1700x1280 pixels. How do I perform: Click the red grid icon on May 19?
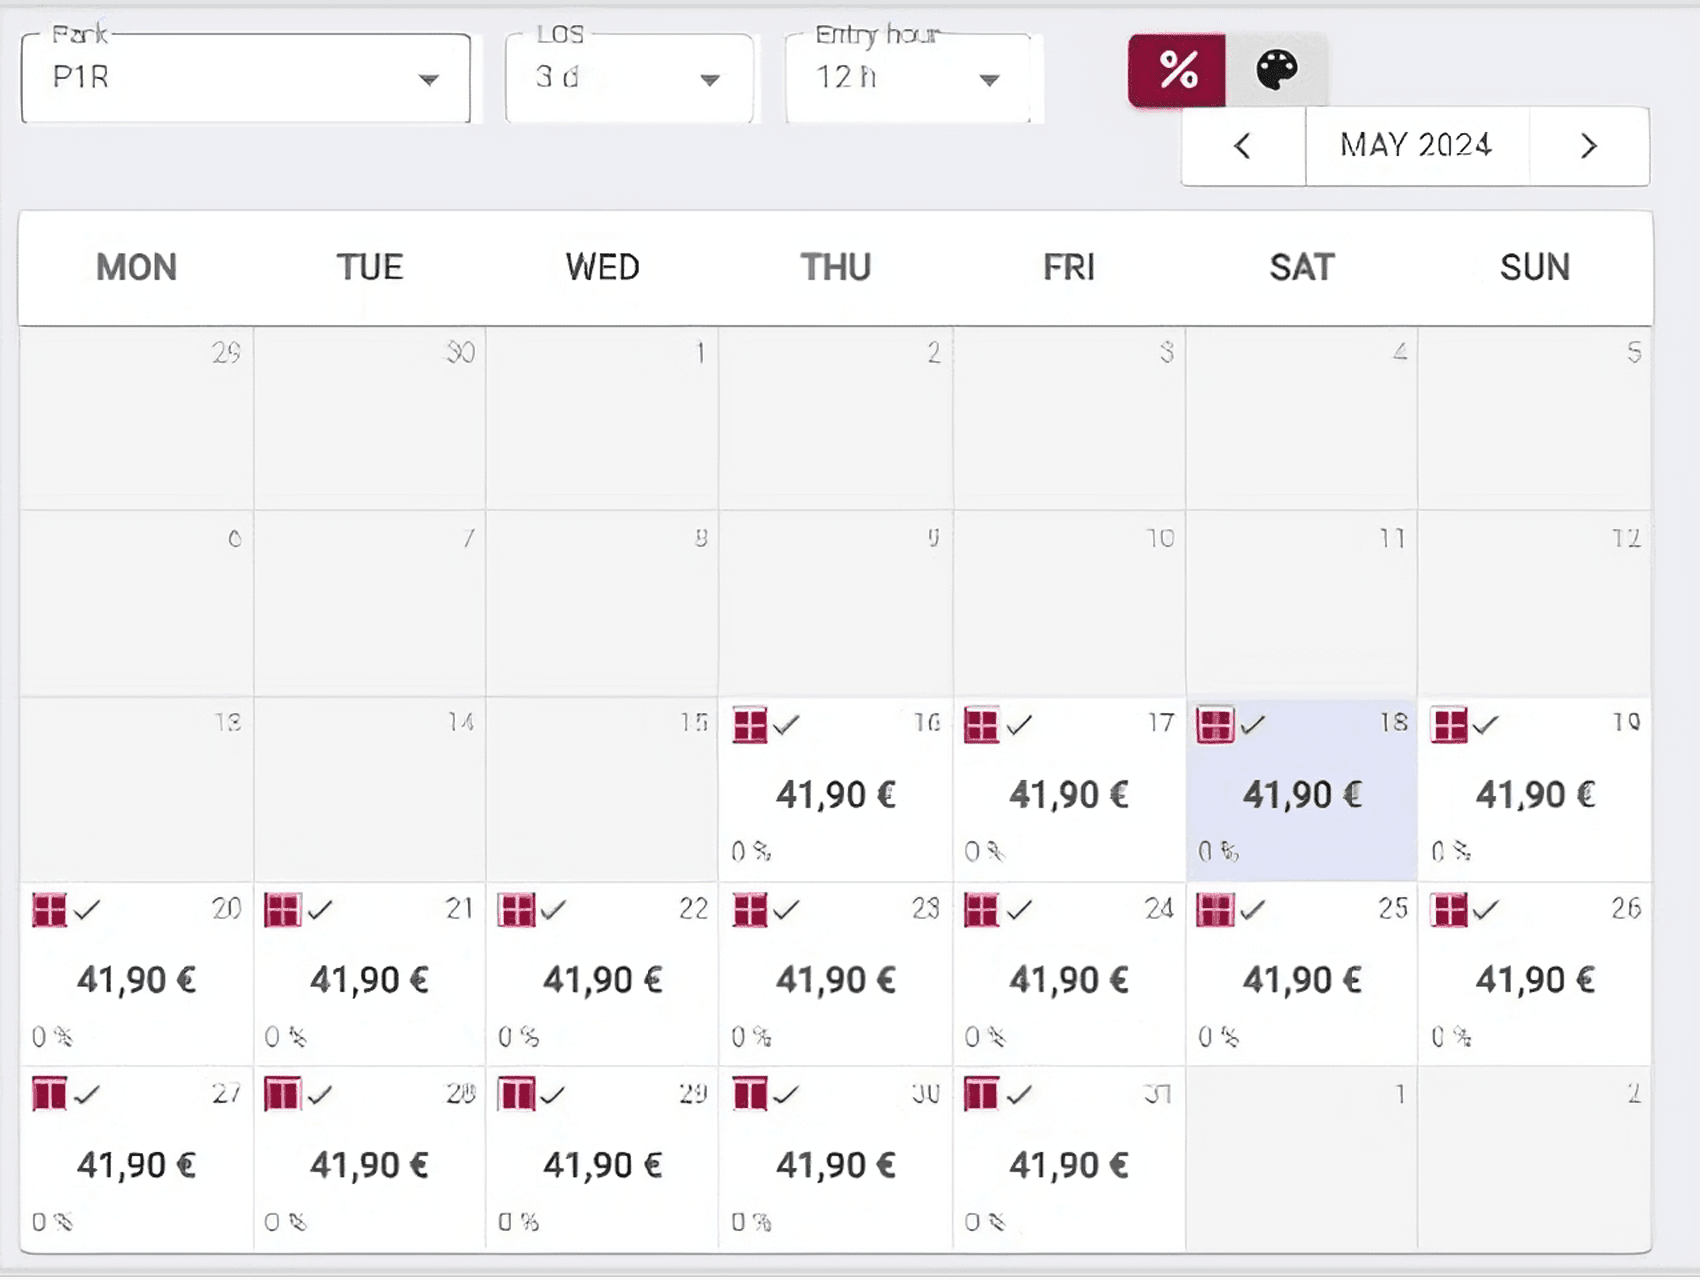1450,726
